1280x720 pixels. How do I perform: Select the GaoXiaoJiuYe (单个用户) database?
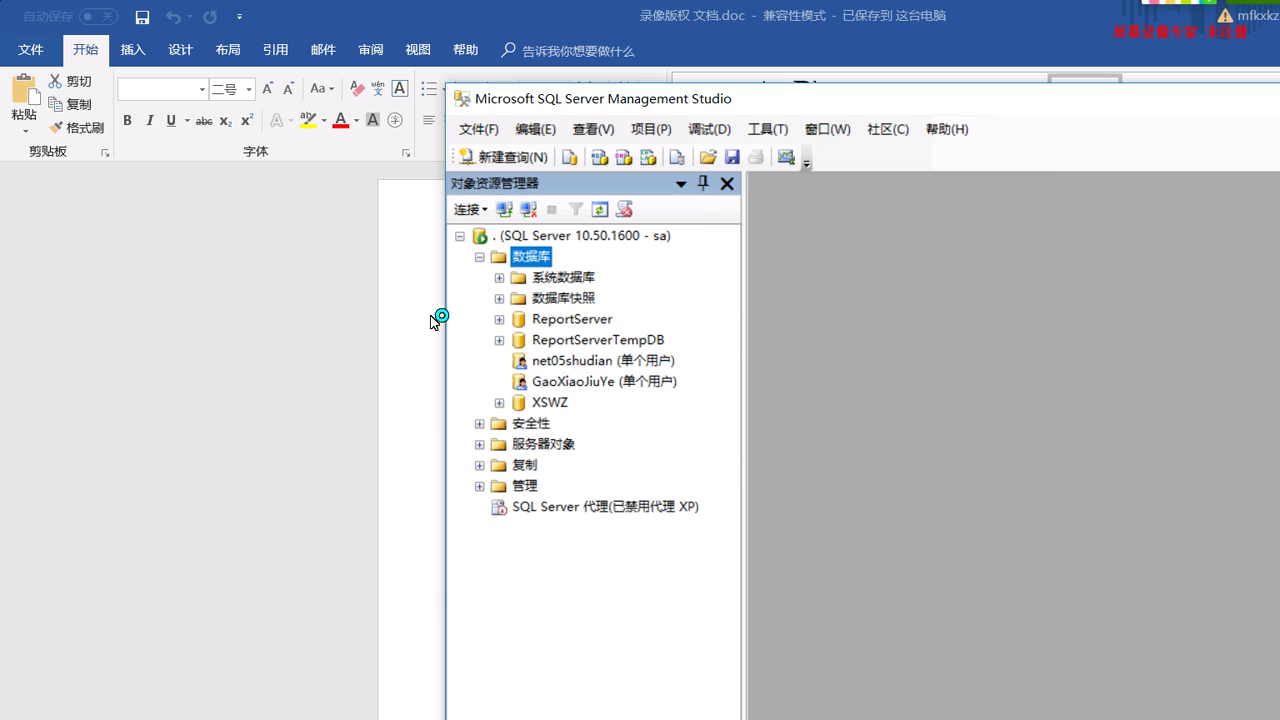pyautogui.click(x=604, y=382)
